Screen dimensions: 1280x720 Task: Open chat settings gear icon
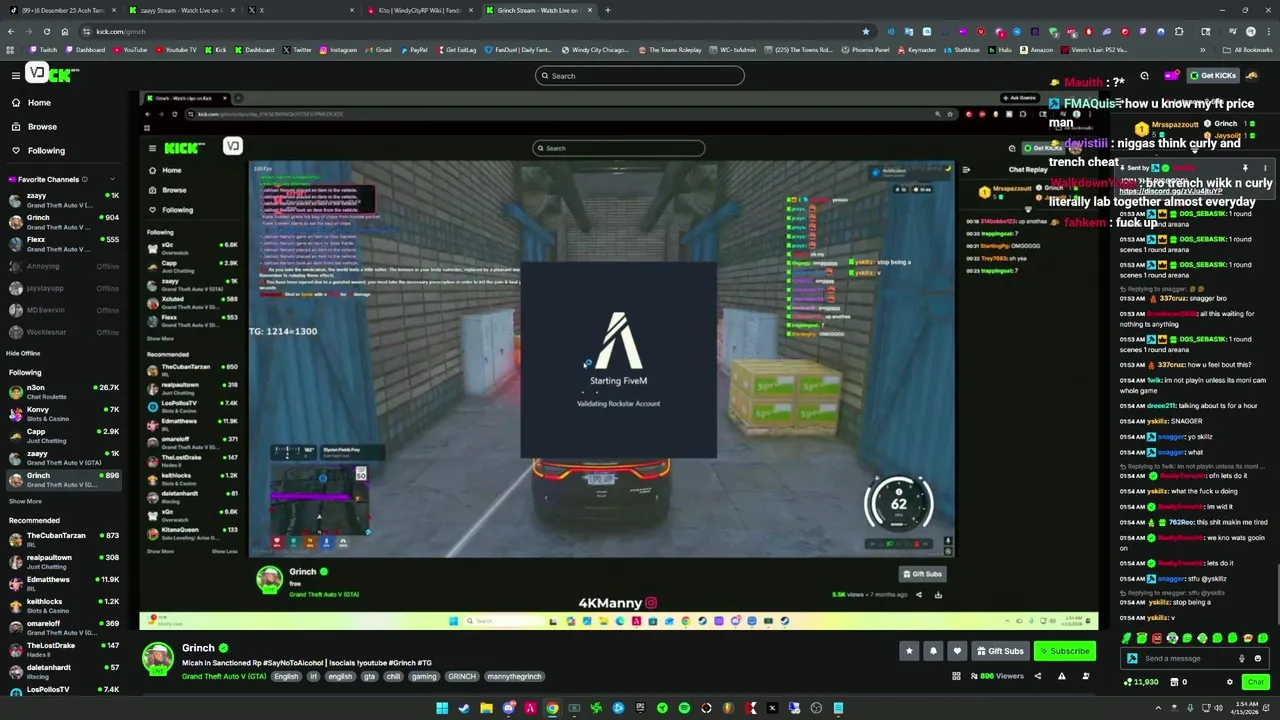1230,682
